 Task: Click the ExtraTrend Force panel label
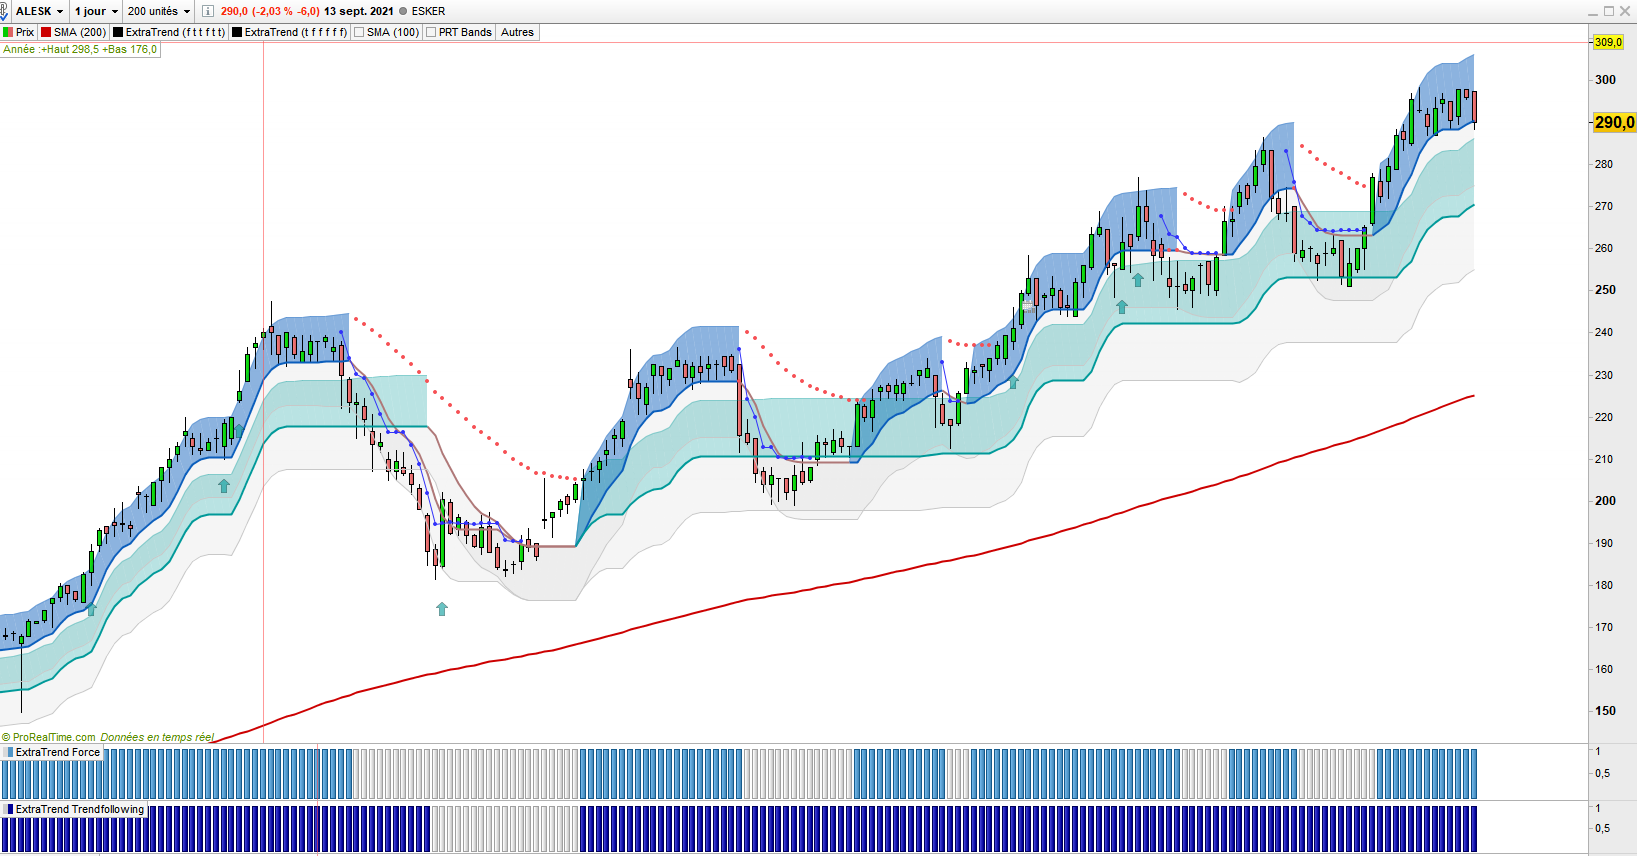pyautogui.click(x=57, y=752)
